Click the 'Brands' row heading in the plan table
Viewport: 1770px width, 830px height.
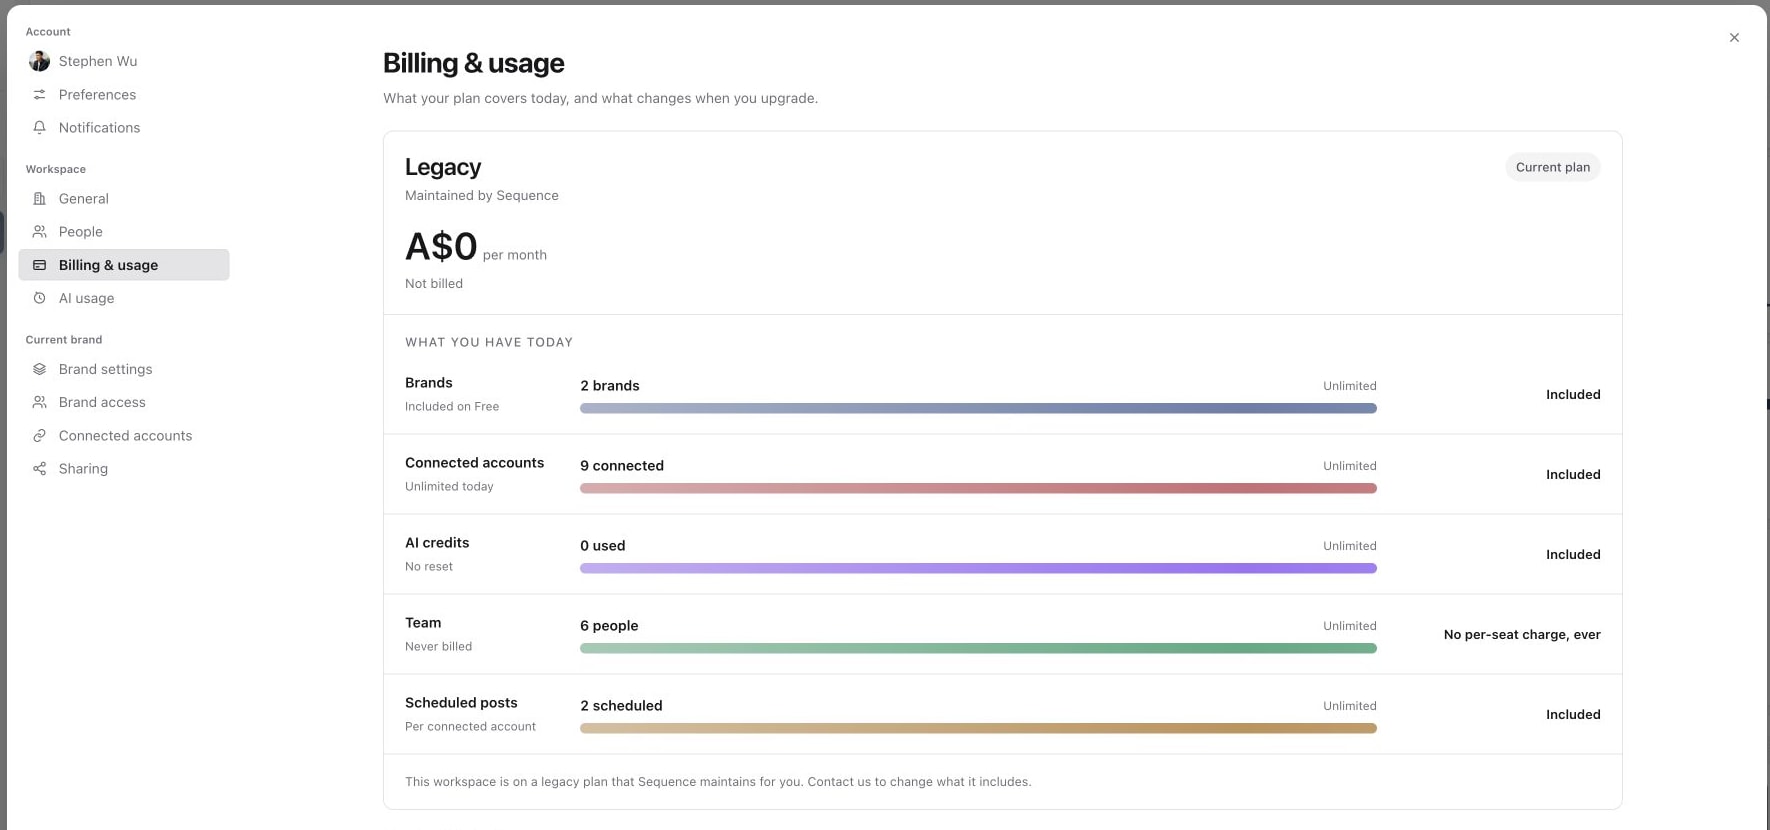point(429,382)
